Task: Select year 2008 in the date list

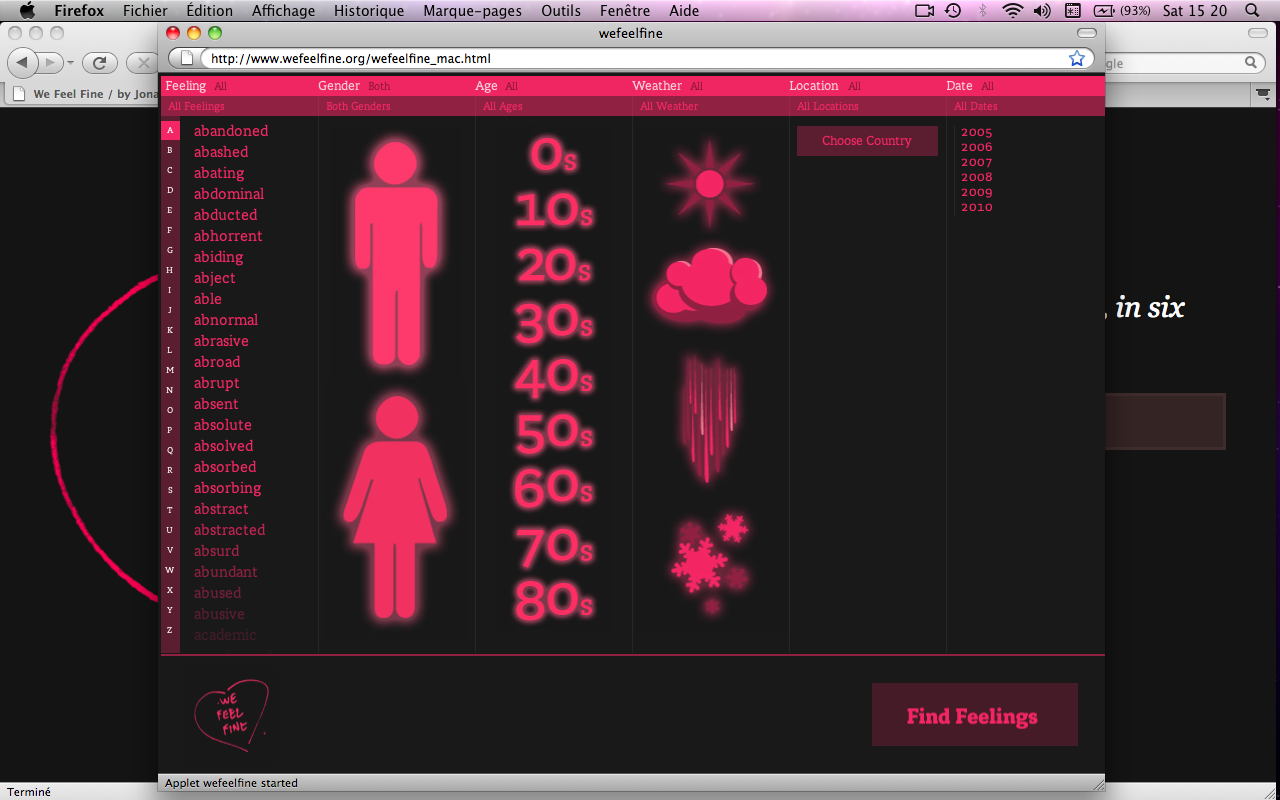Action: coord(976,177)
